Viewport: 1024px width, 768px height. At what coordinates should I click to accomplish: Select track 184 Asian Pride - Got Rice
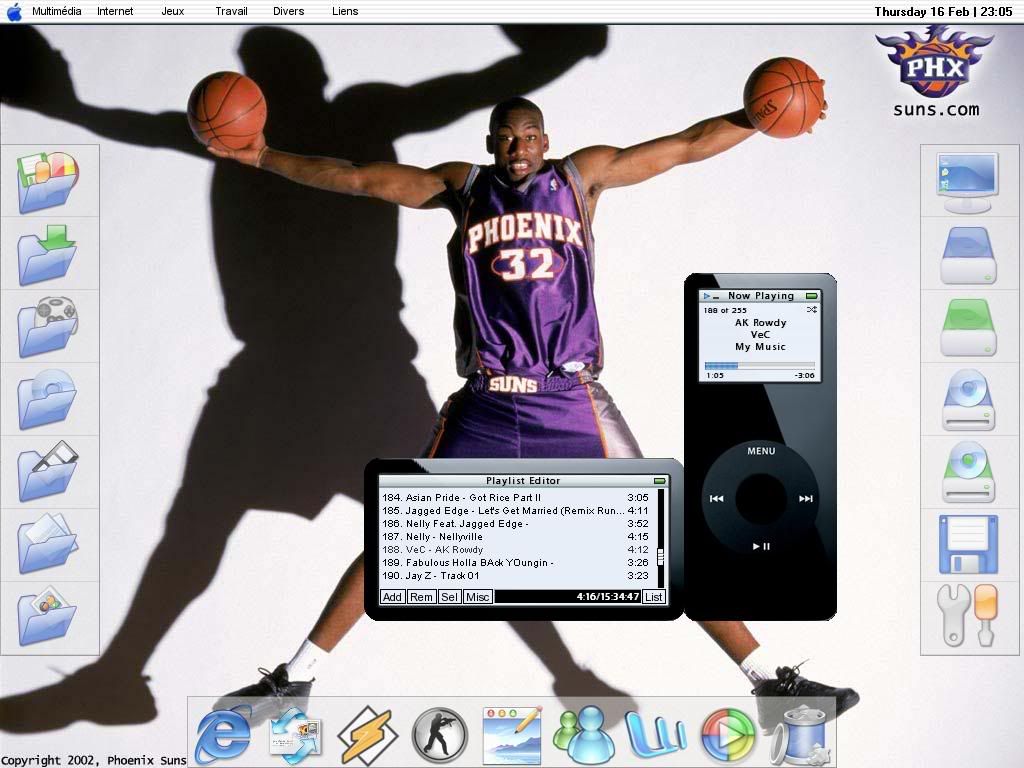pos(515,498)
